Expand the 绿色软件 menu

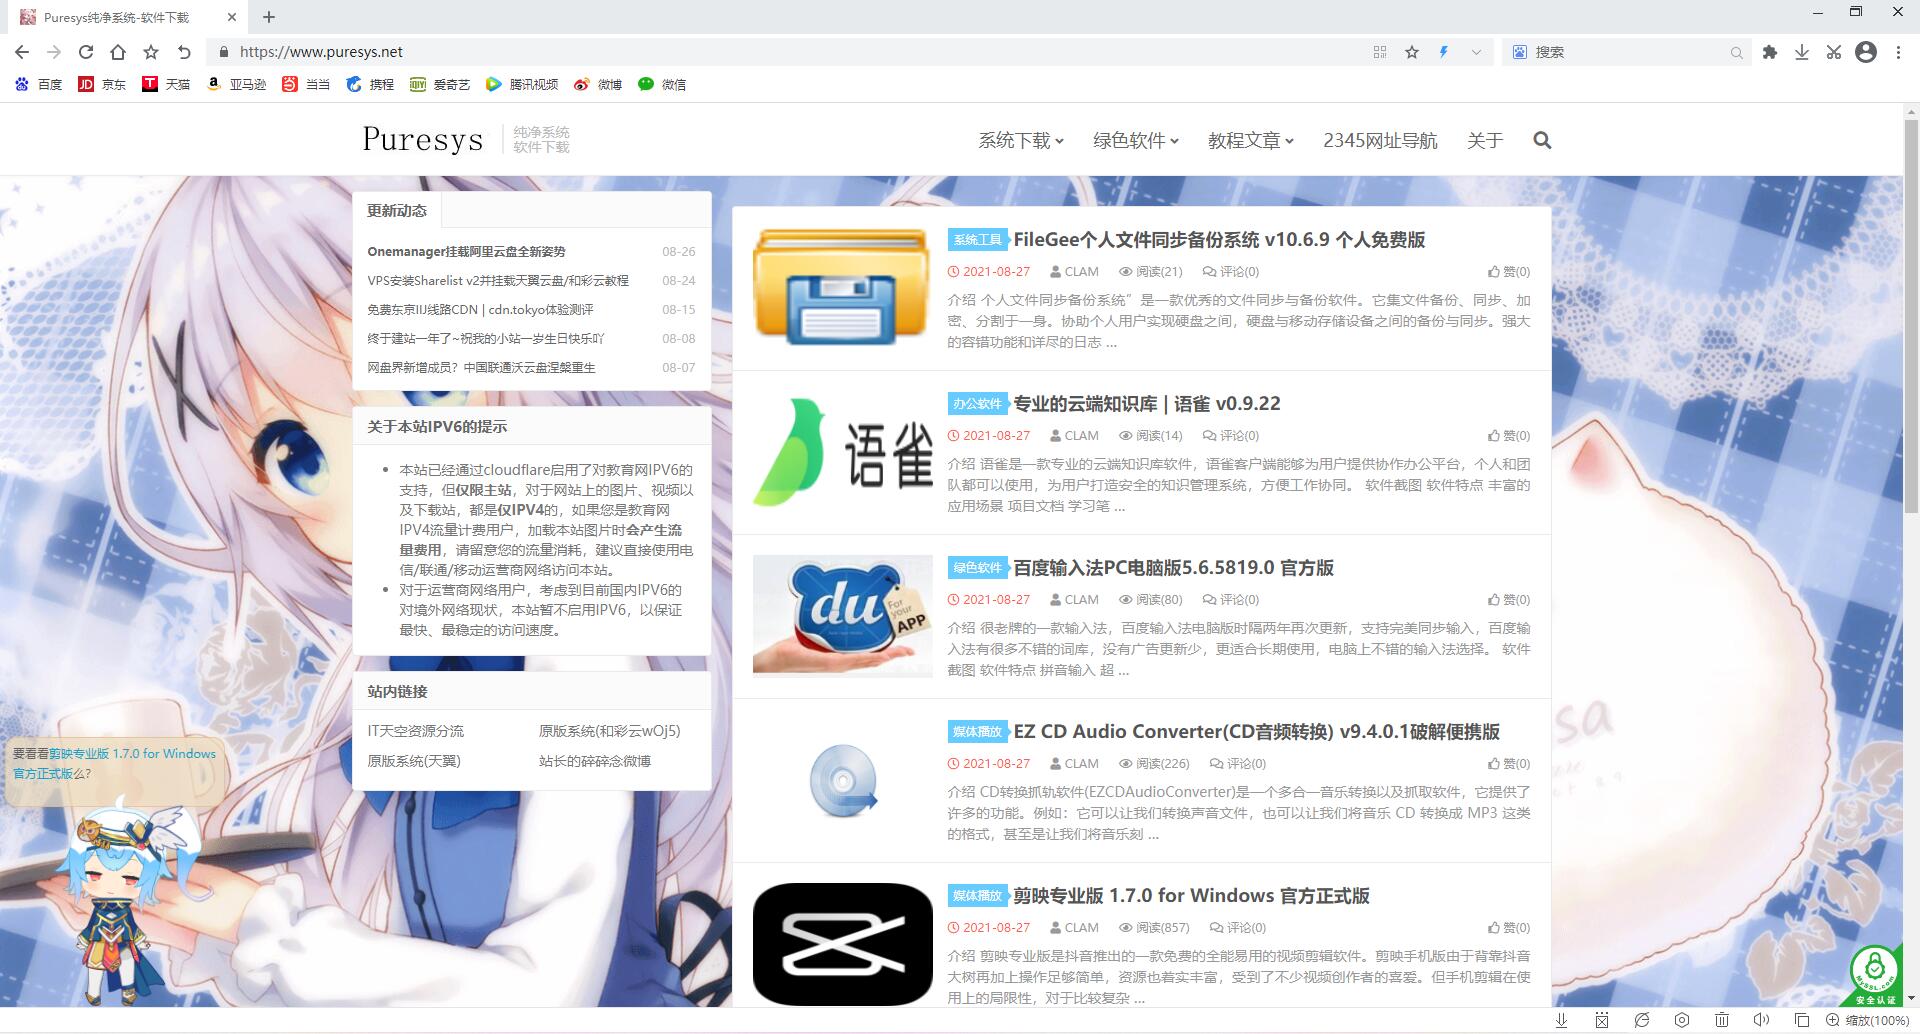click(x=1136, y=141)
